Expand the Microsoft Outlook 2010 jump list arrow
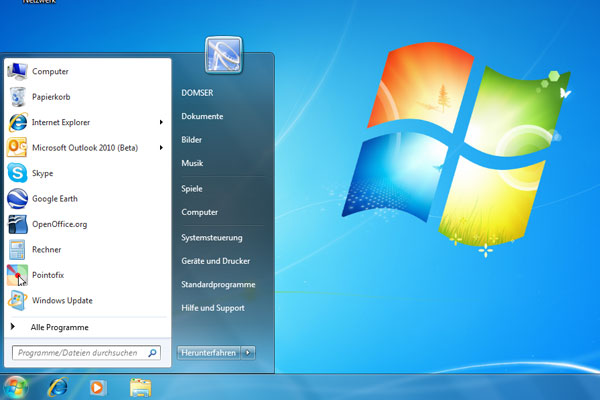600x400 pixels. click(x=161, y=148)
